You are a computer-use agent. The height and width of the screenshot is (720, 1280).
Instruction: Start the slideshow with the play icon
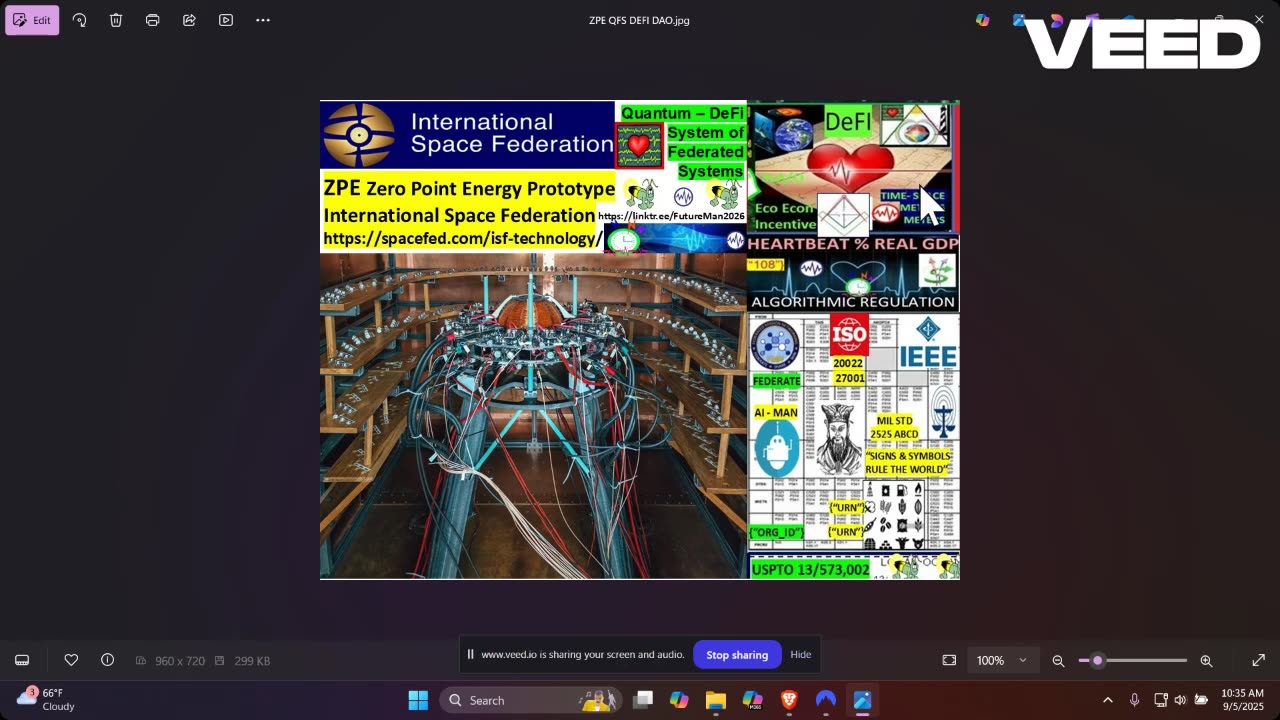coord(226,20)
